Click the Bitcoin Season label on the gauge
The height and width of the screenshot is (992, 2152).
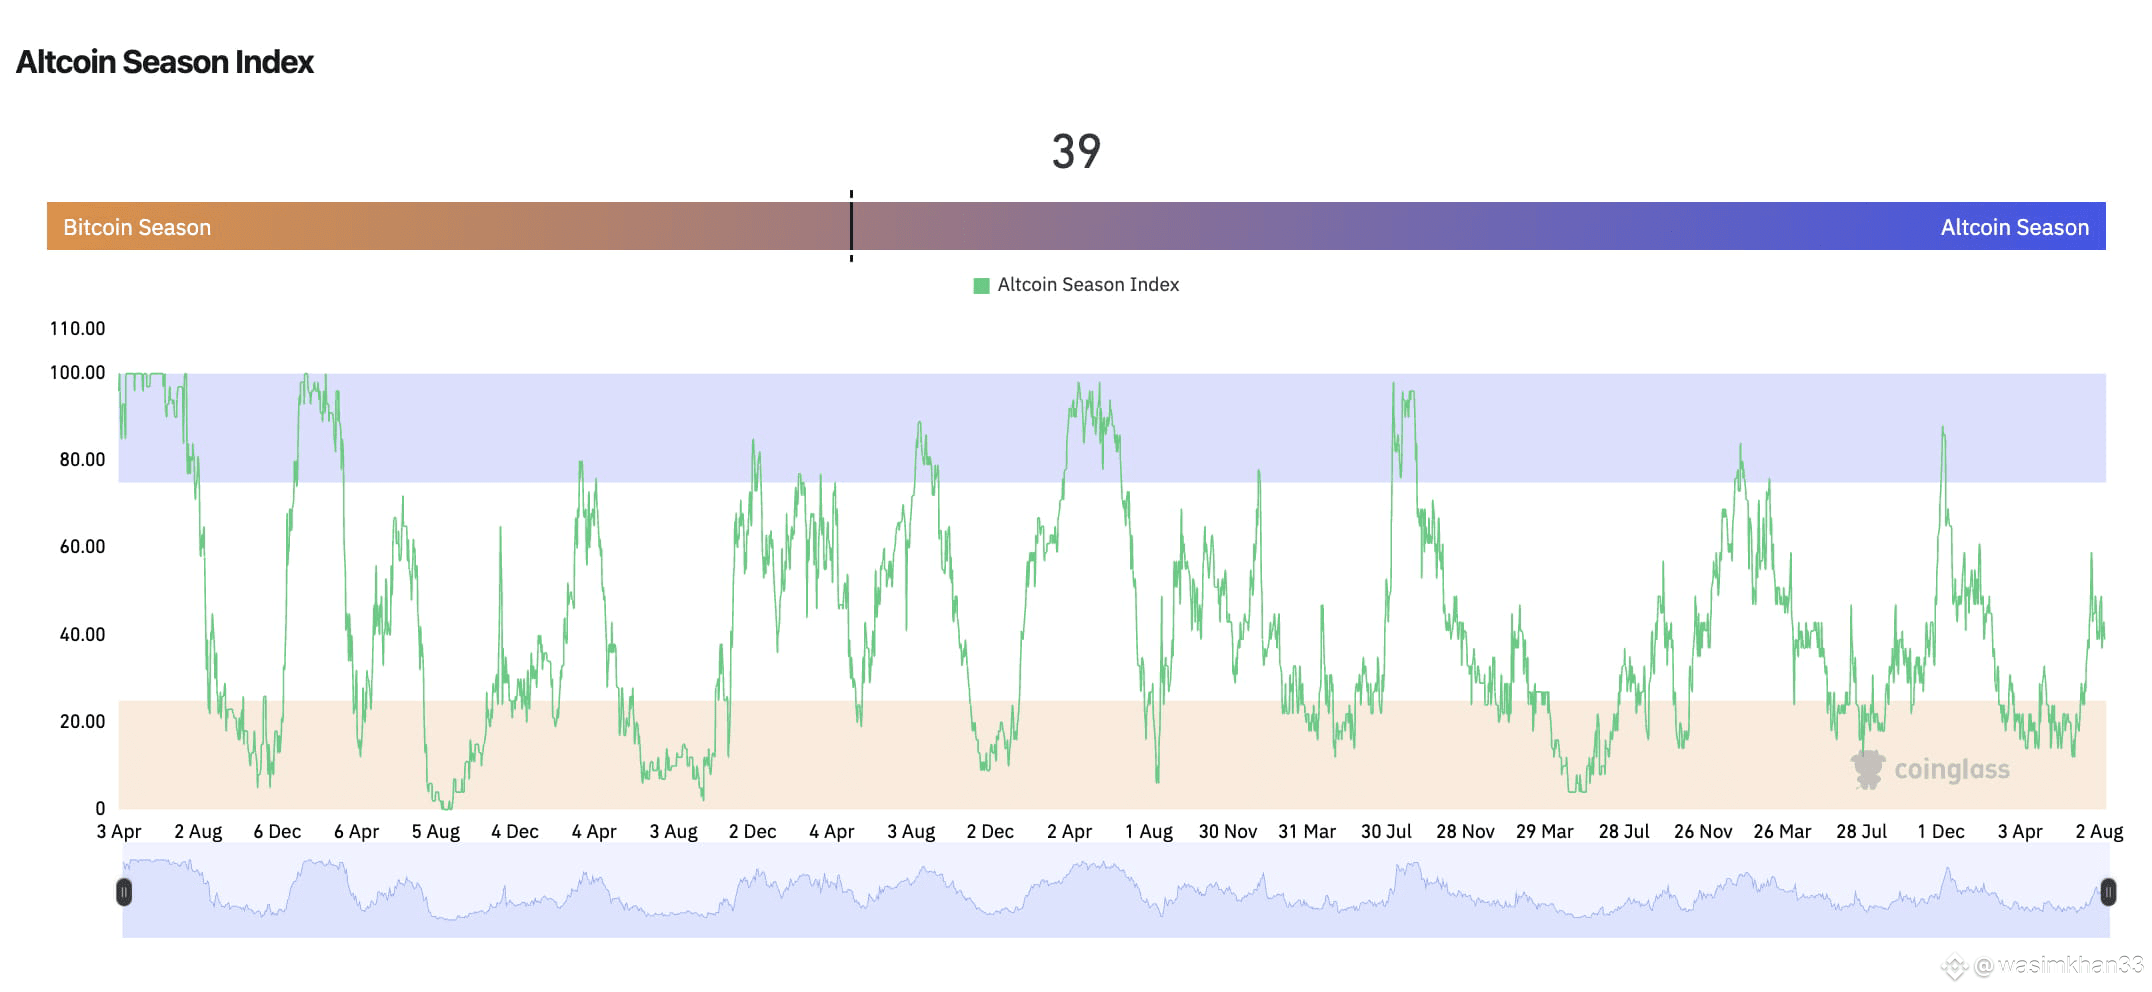tap(137, 228)
